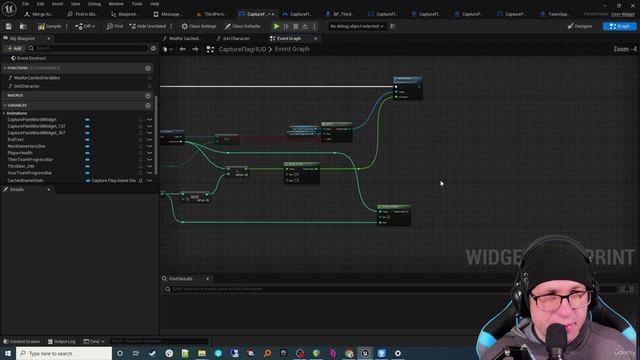Open the Diff dropdown
Screen dimensions: 640x360
(x=85, y=26)
